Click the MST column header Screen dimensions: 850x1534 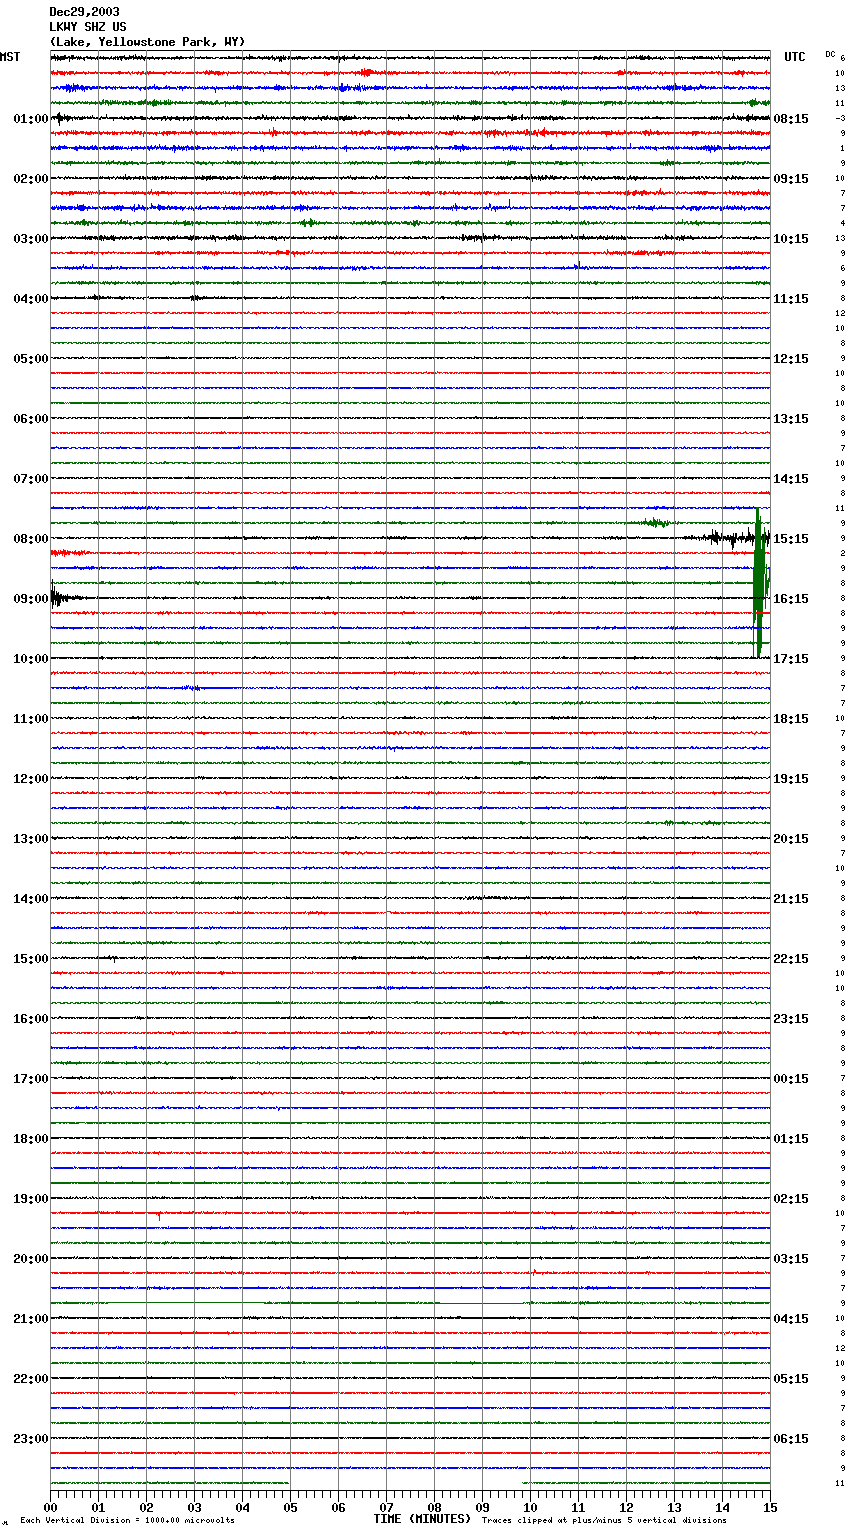point(10,57)
